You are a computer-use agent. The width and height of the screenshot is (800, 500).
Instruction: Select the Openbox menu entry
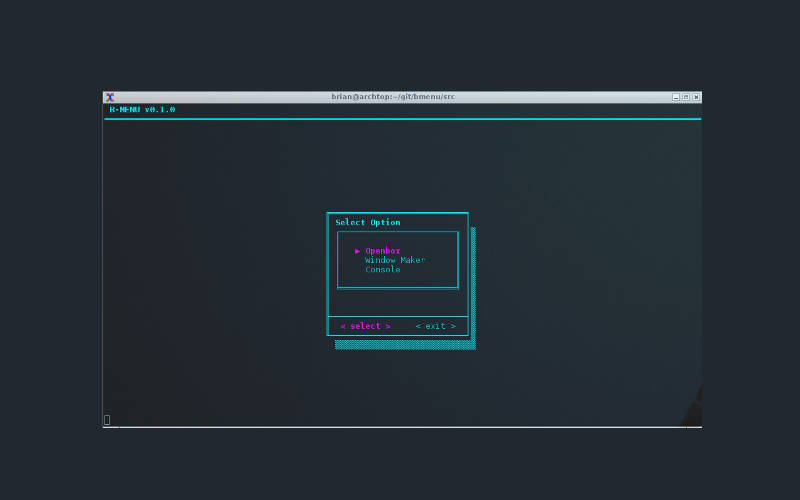[x=383, y=251]
